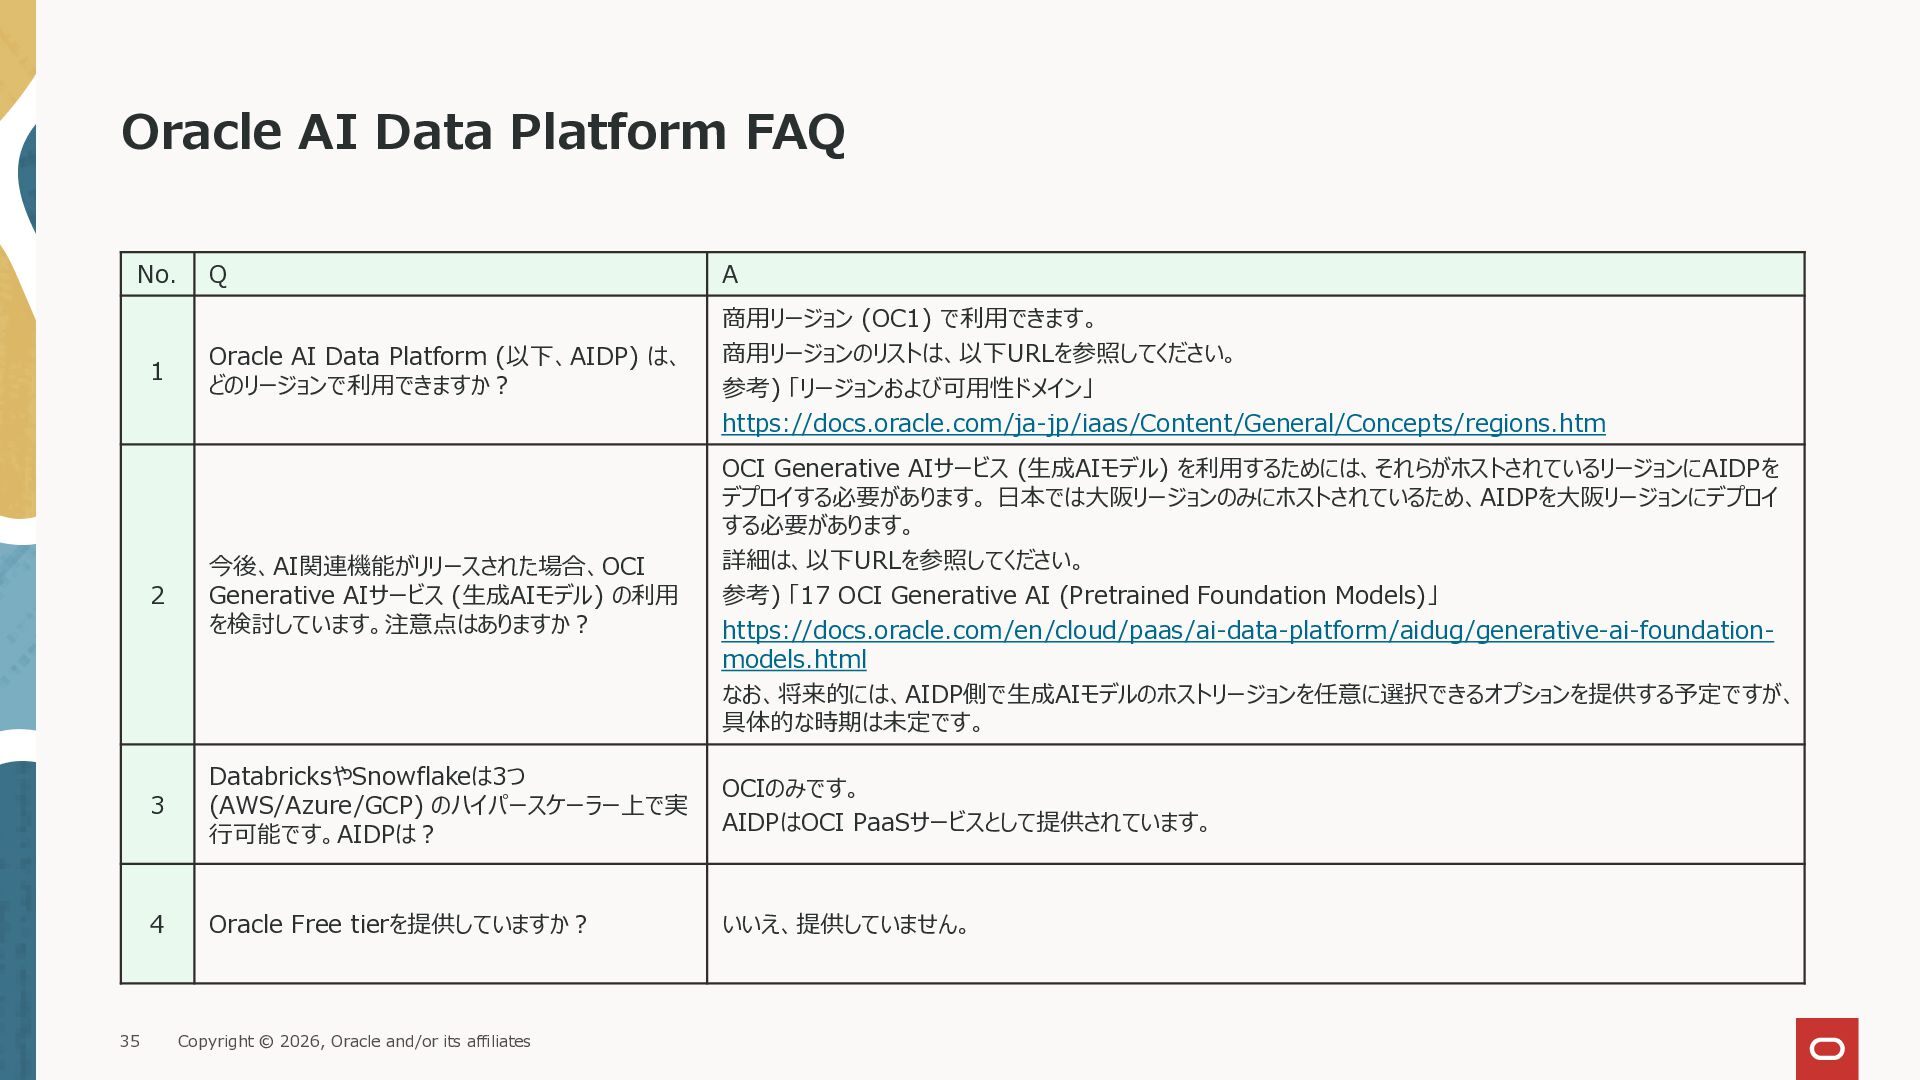Click the AIDP region availability question
The image size is (1920, 1080).
445,371
